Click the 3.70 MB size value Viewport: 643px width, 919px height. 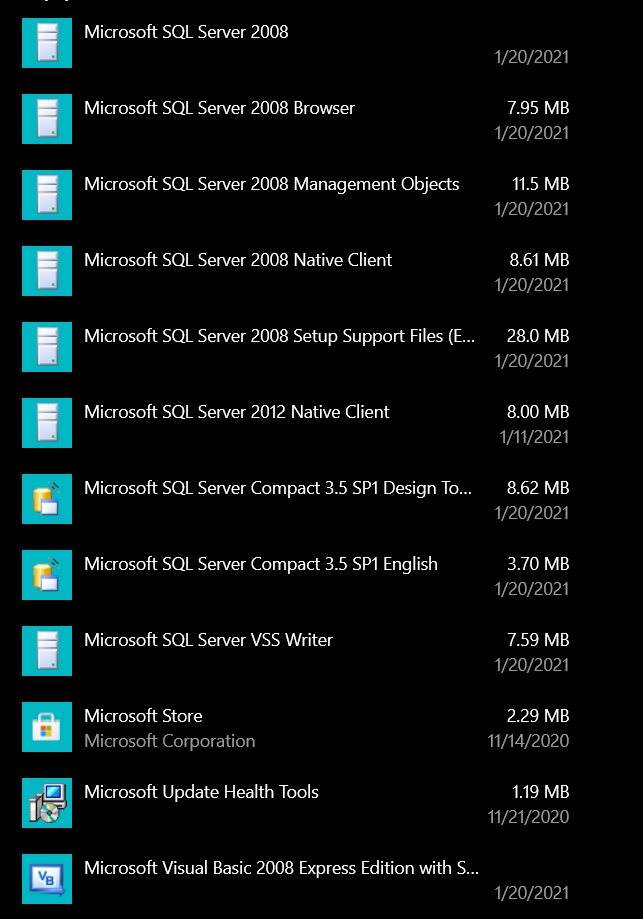(538, 564)
